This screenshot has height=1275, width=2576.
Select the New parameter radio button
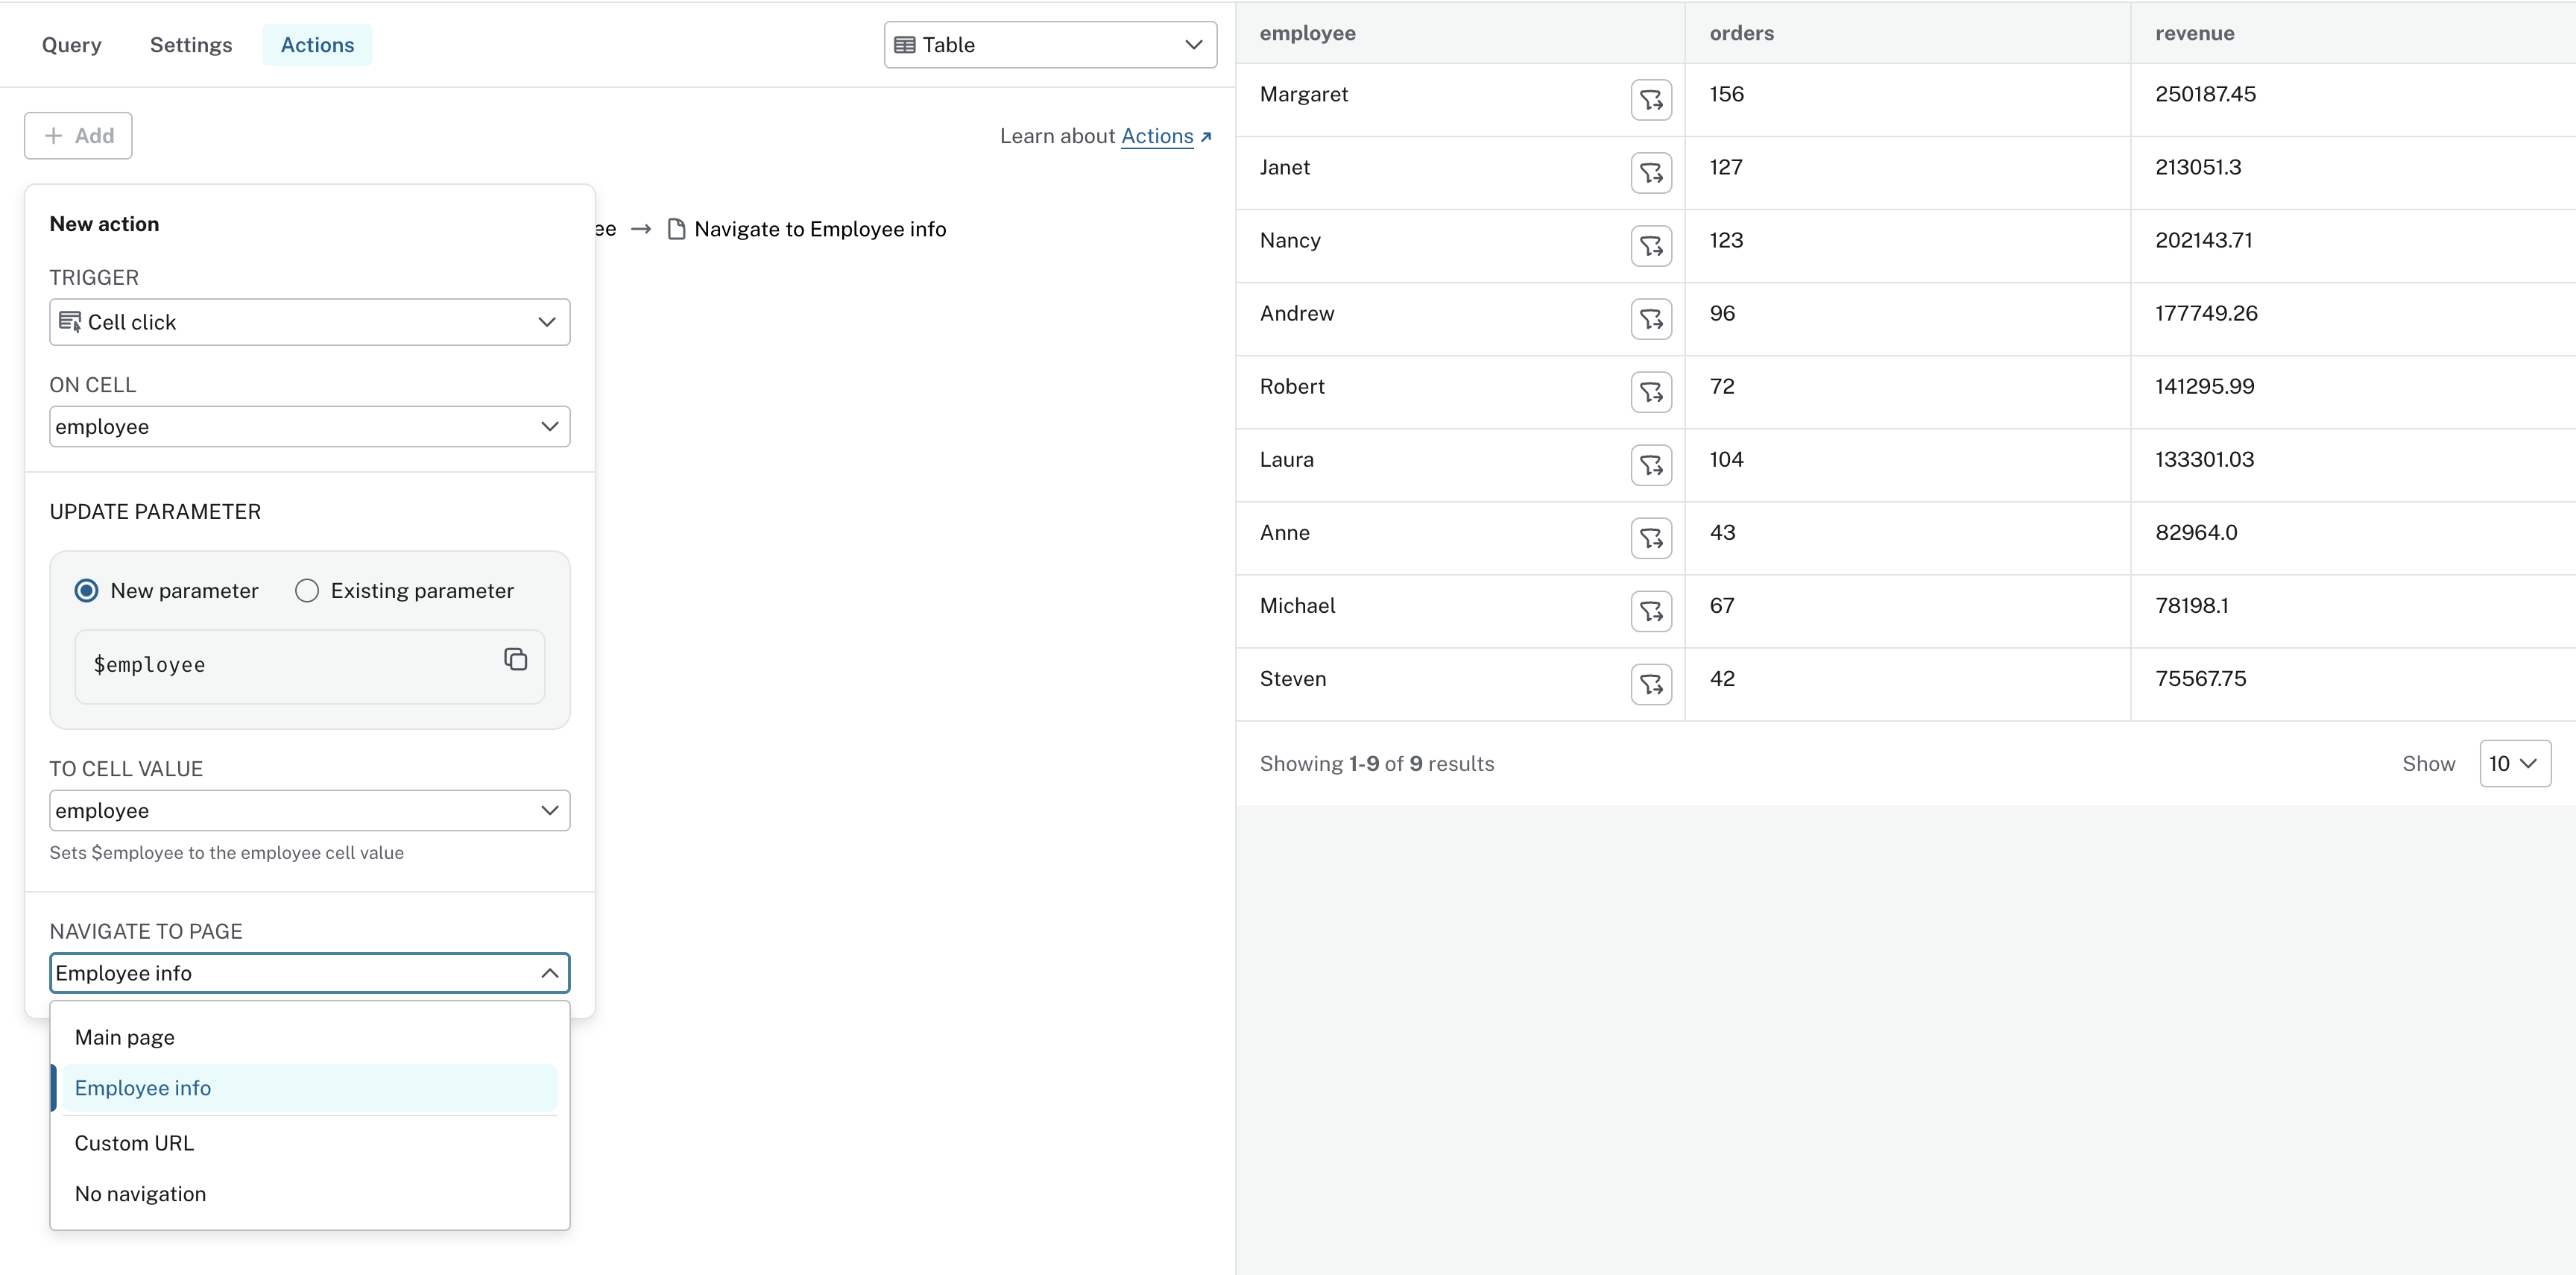pos(87,591)
